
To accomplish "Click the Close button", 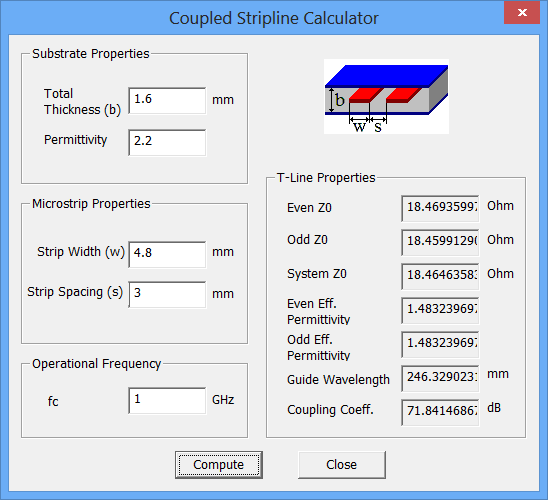I will point(342,465).
